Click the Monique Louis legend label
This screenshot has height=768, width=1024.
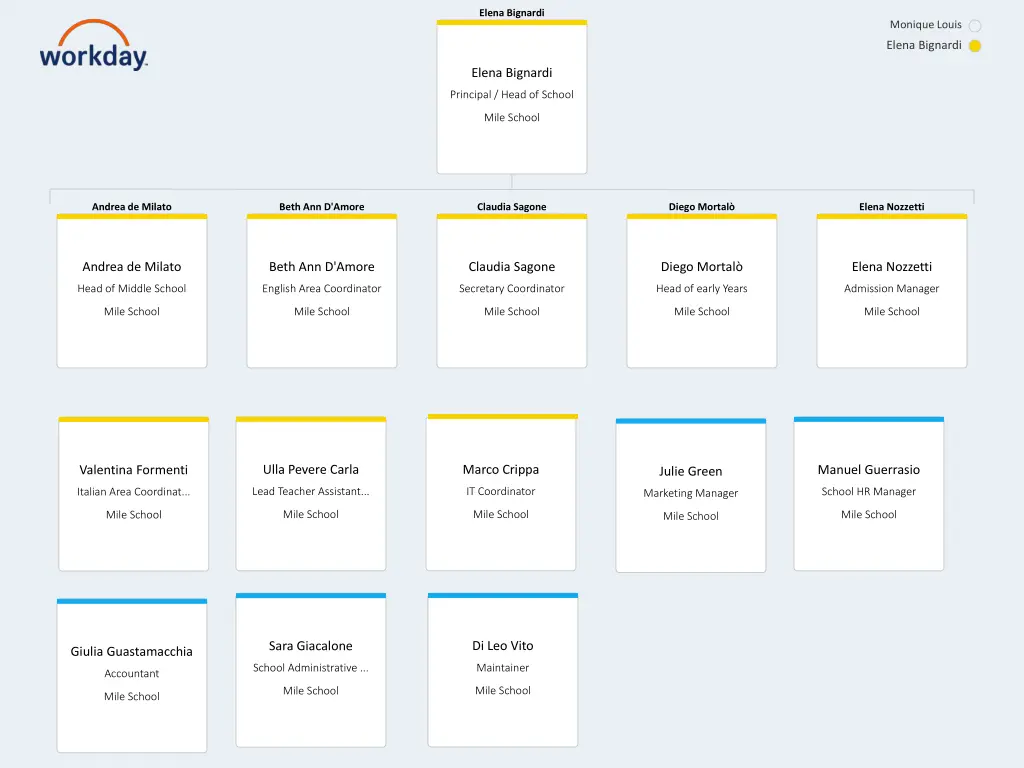[925, 25]
